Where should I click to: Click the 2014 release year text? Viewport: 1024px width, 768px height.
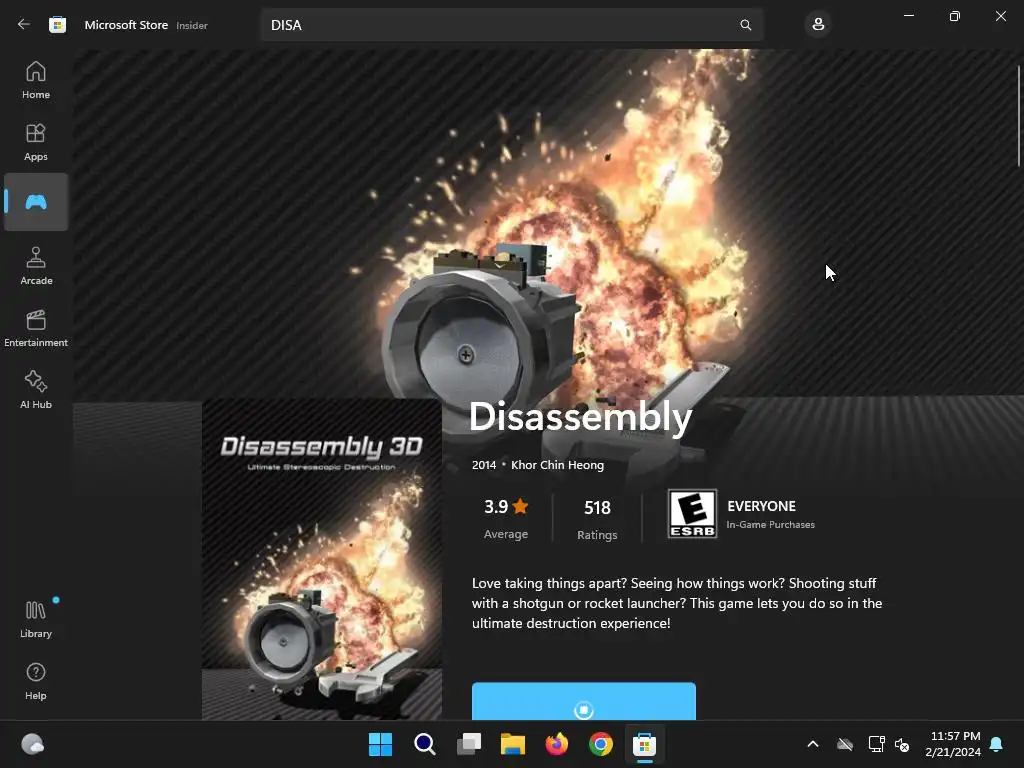(x=484, y=465)
